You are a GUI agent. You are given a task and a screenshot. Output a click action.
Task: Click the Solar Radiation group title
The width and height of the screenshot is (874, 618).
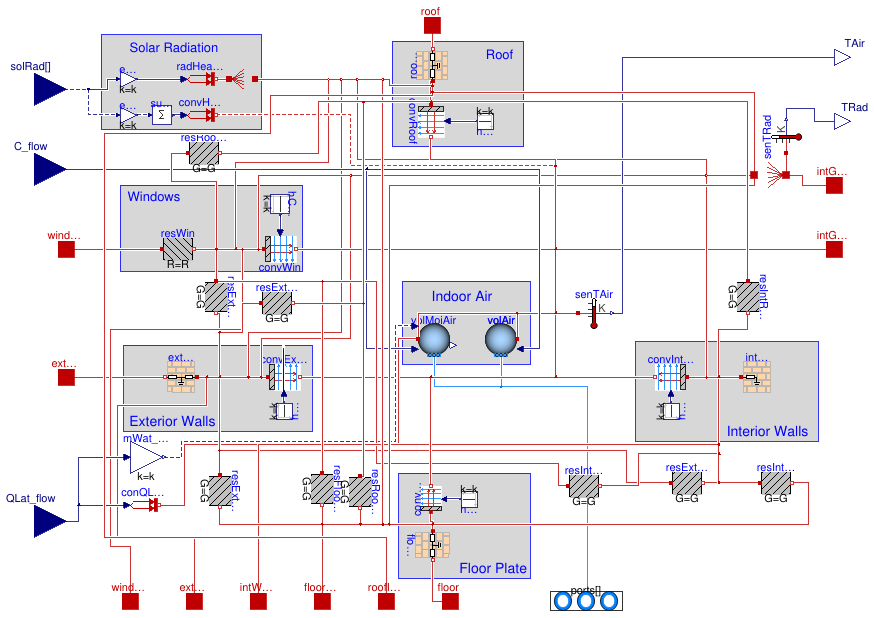click(x=173, y=48)
